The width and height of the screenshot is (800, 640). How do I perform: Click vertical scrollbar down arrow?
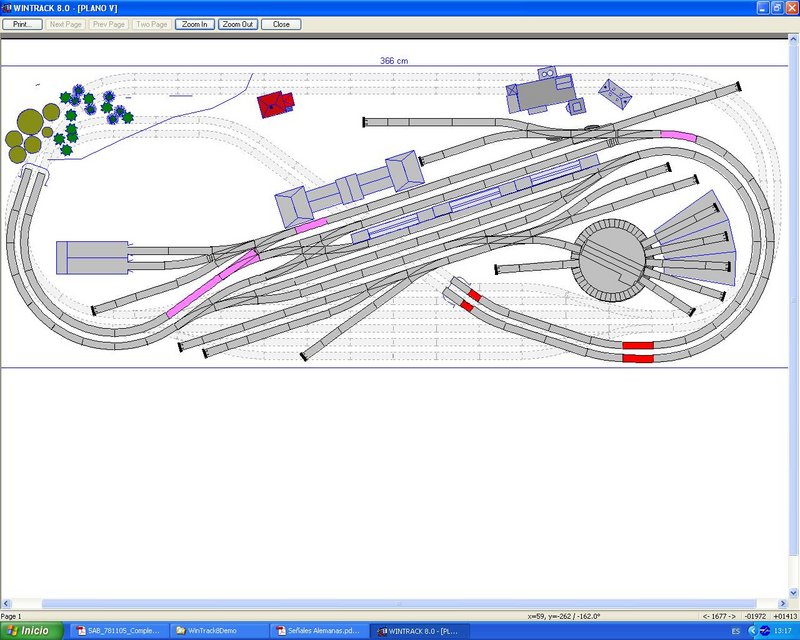(793, 593)
